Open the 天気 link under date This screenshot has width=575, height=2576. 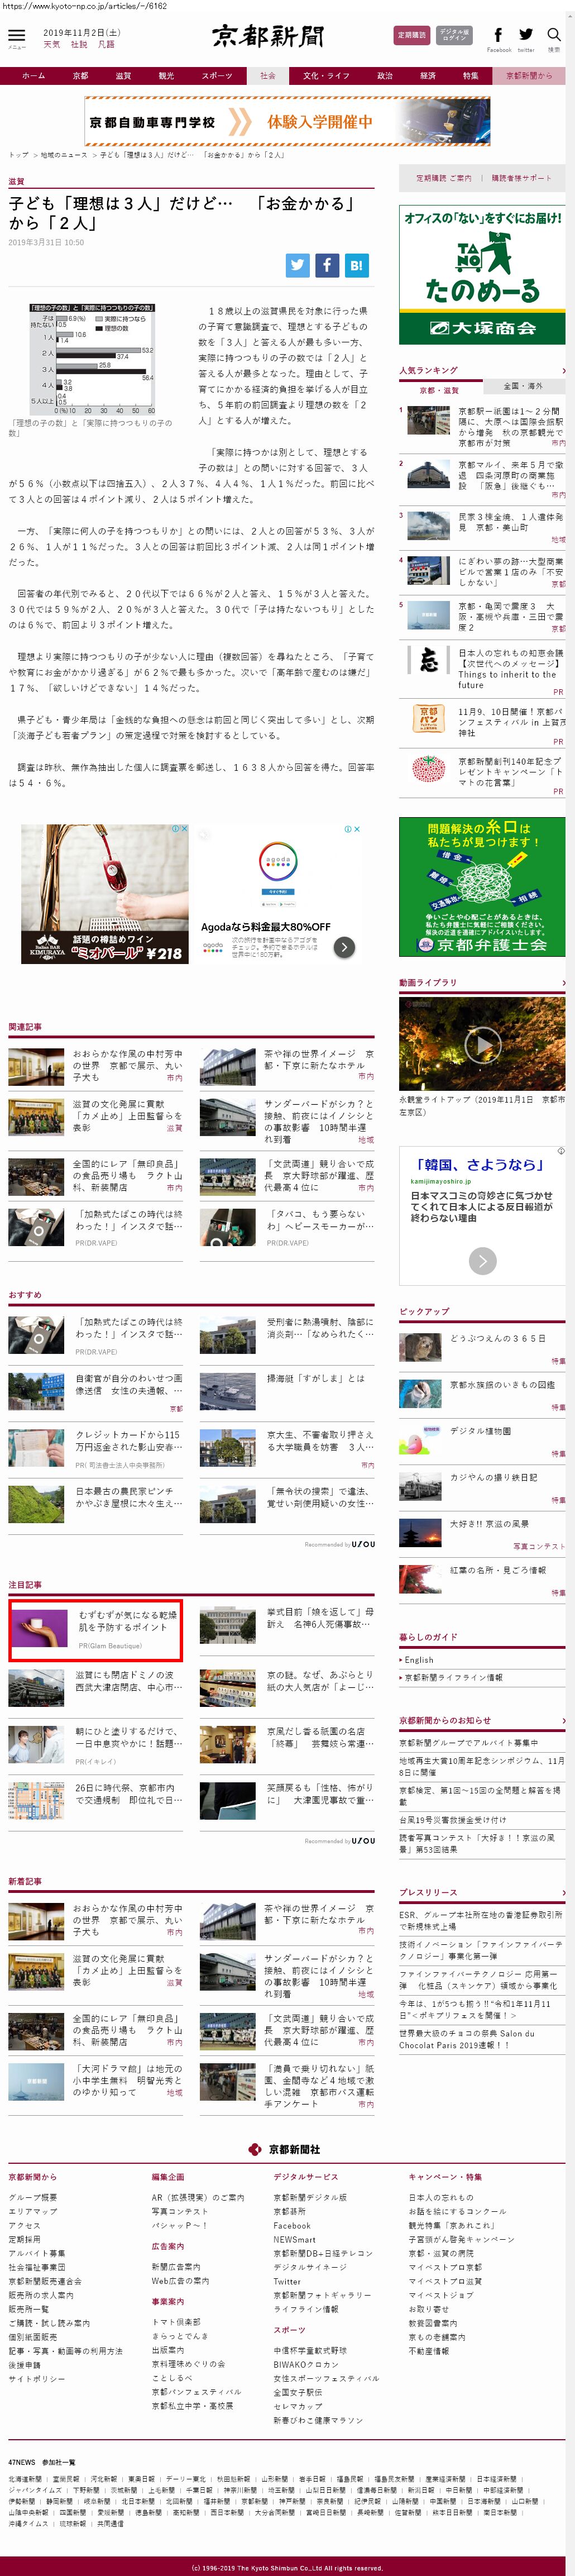[x=51, y=45]
